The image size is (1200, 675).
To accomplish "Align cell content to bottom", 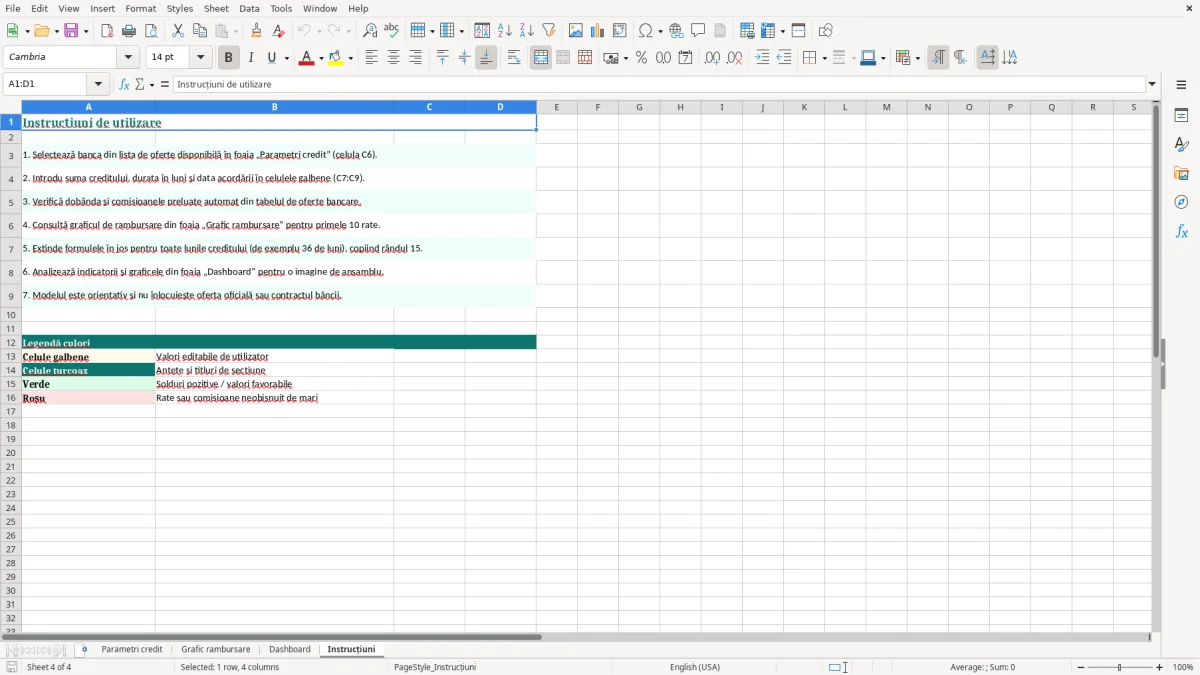I will (x=486, y=58).
